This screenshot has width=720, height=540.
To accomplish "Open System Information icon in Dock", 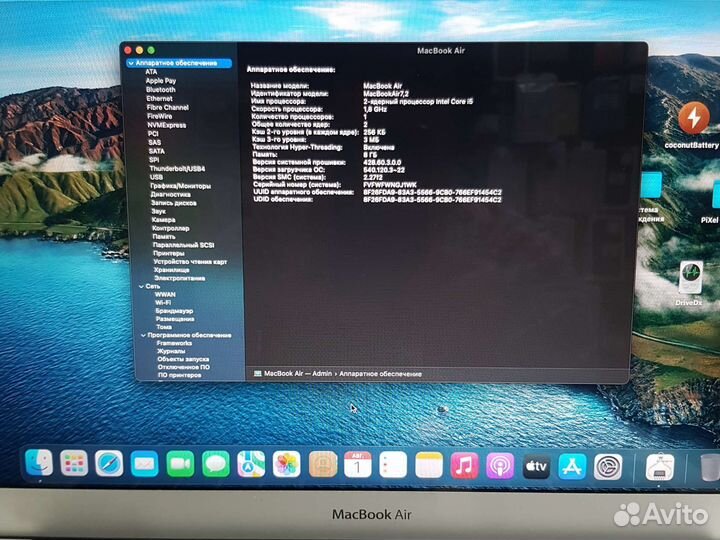I will click(x=659, y=467).
